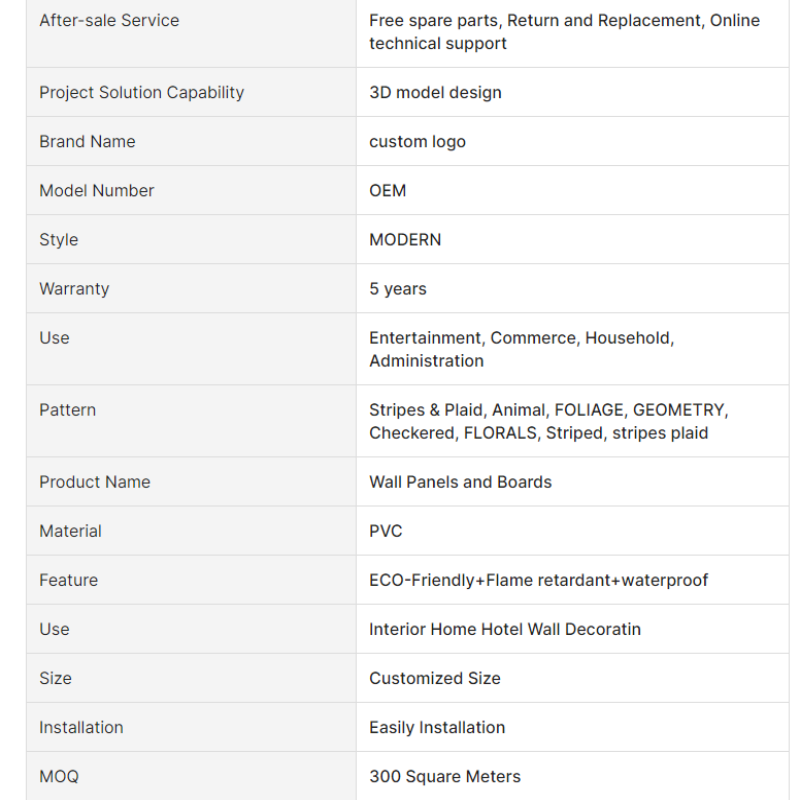The width and height of the screenshot is (800, 800).
Task: Select the OEM model number value
Action: pos(388,190)
